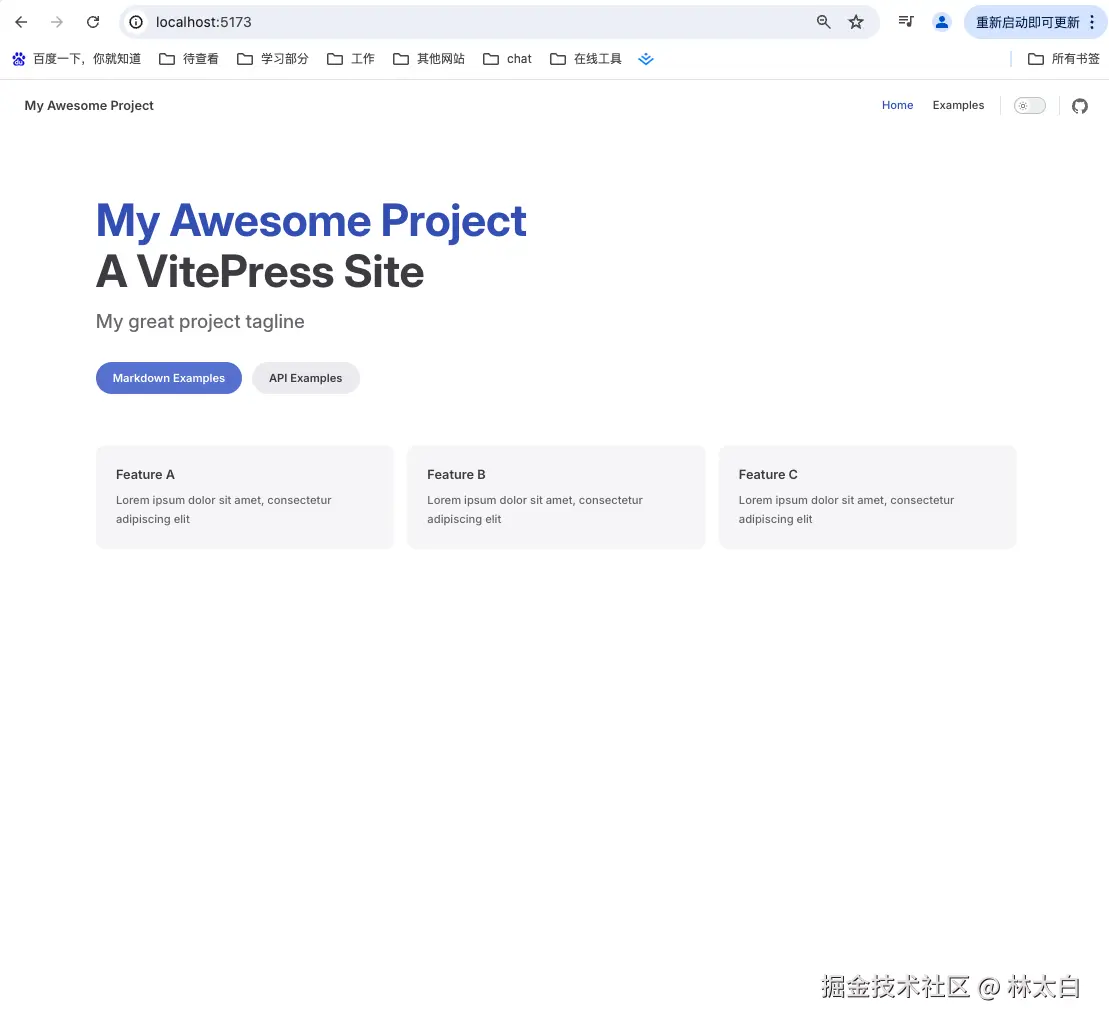Toggle dark mode appearance switch
This screenshot has height=1028, width=1109.
1029,105
